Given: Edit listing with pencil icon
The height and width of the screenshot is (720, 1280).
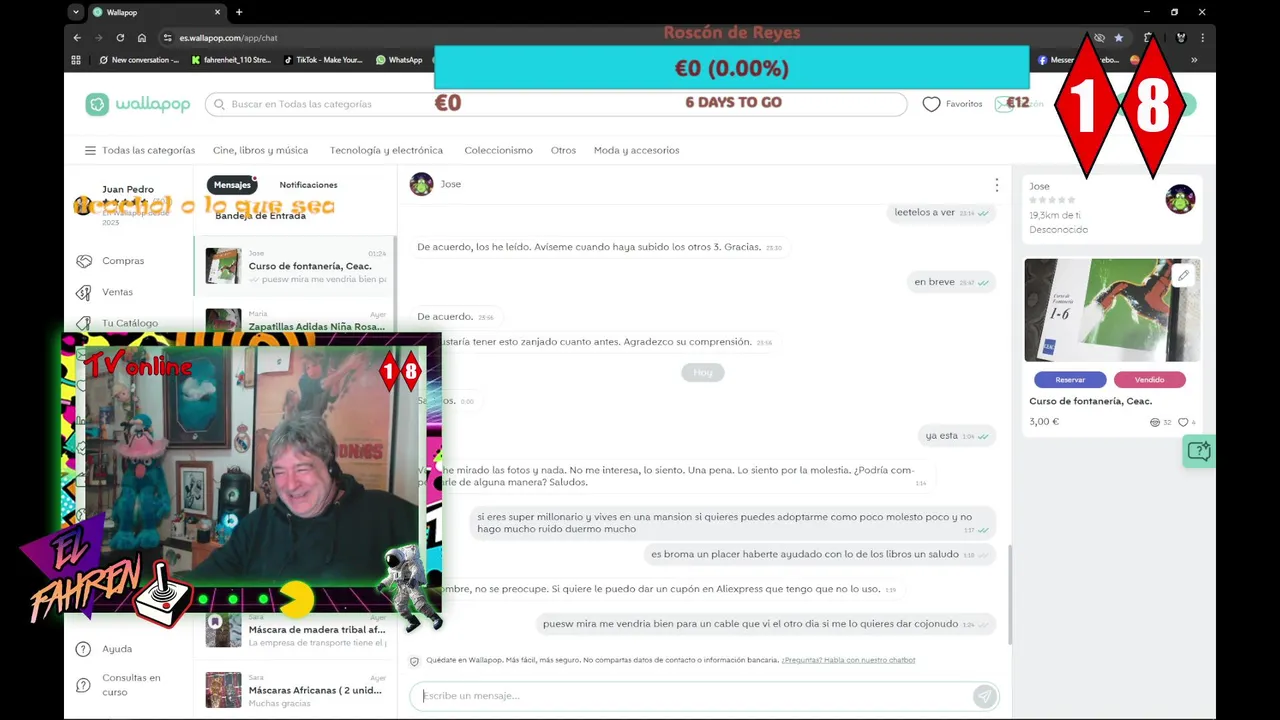Looking at the screenshot, I should coord(1183,275).
